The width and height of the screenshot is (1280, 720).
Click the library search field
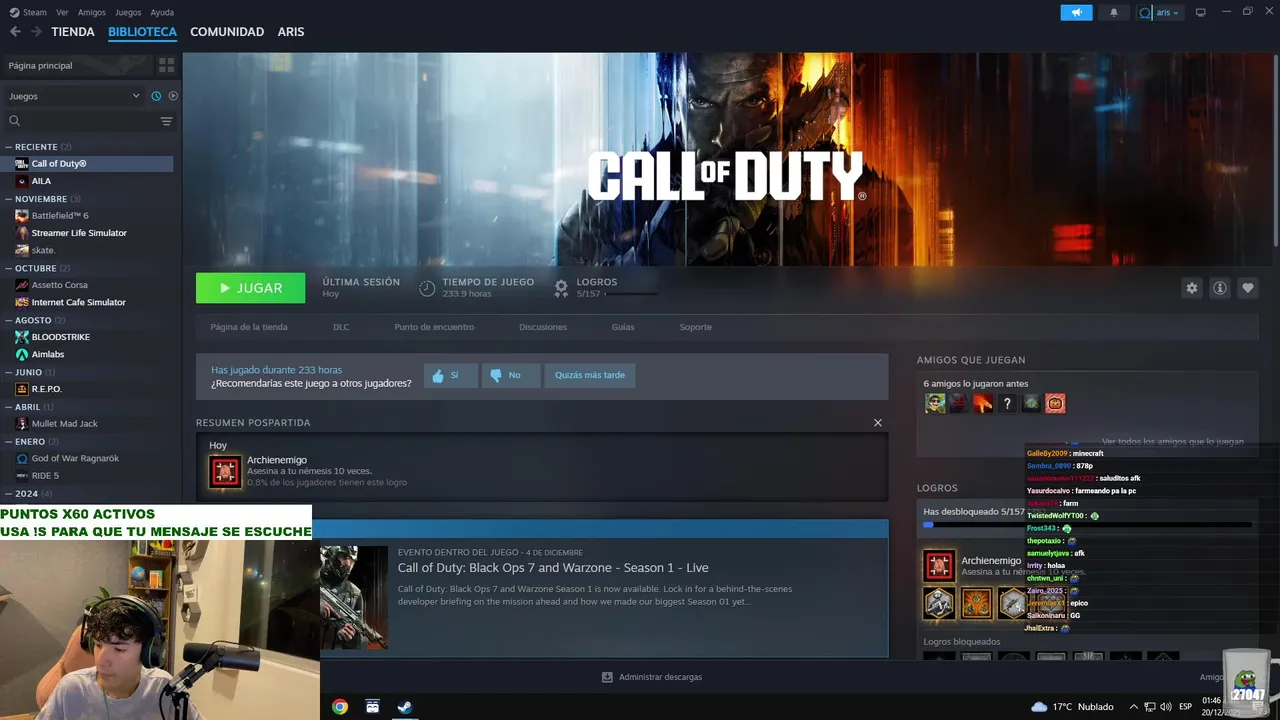80,121
